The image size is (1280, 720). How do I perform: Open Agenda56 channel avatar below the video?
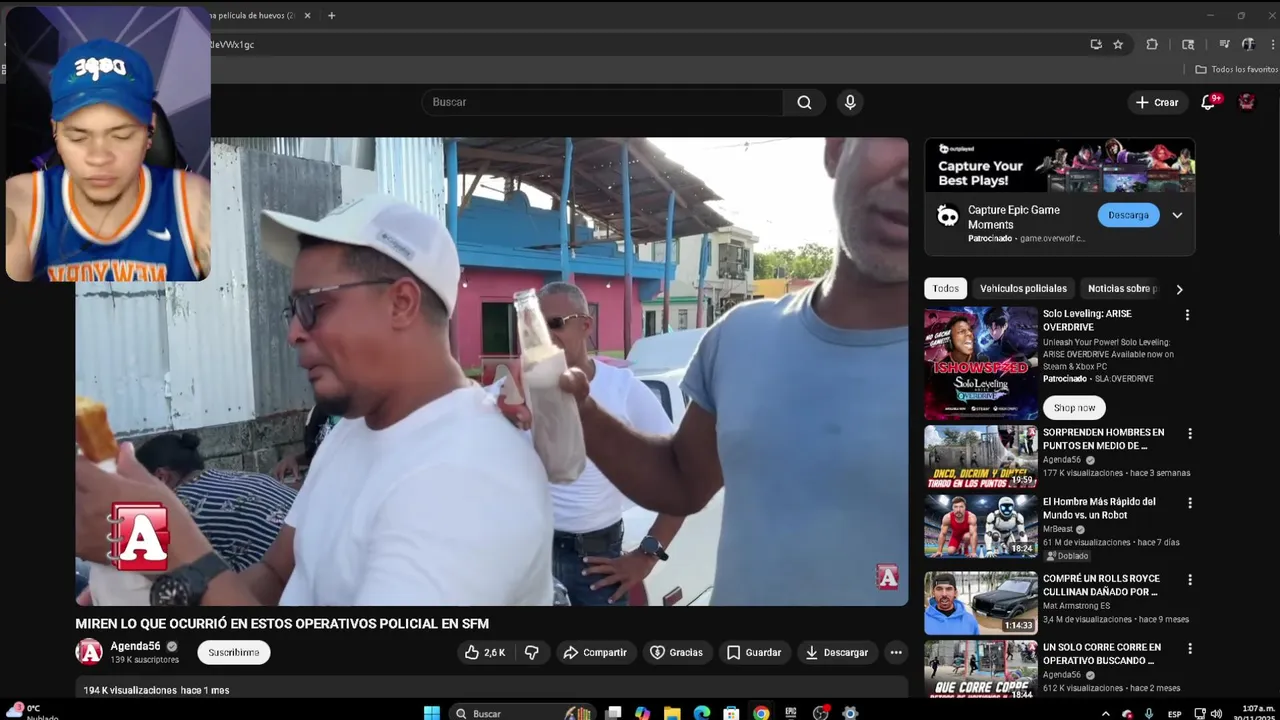click(x=89, y=652)
